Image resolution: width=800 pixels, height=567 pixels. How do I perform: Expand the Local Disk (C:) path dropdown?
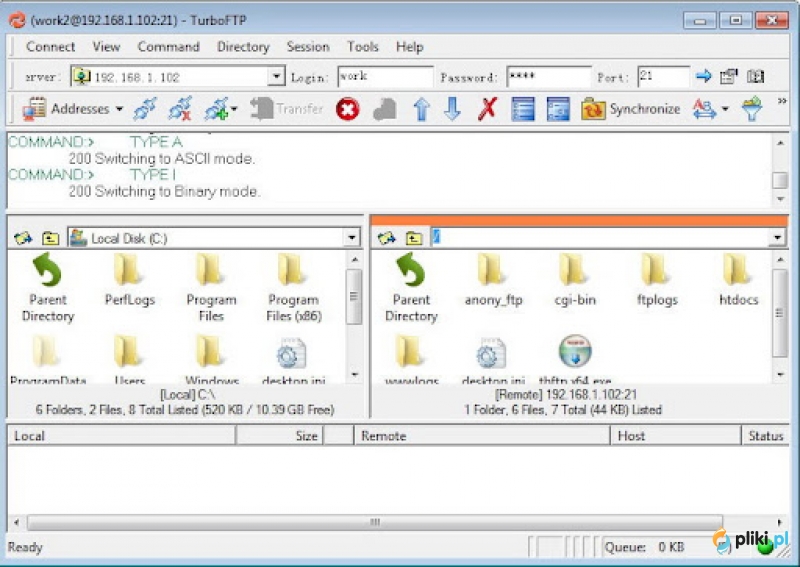pyautogui.click(x=352, y=238)
